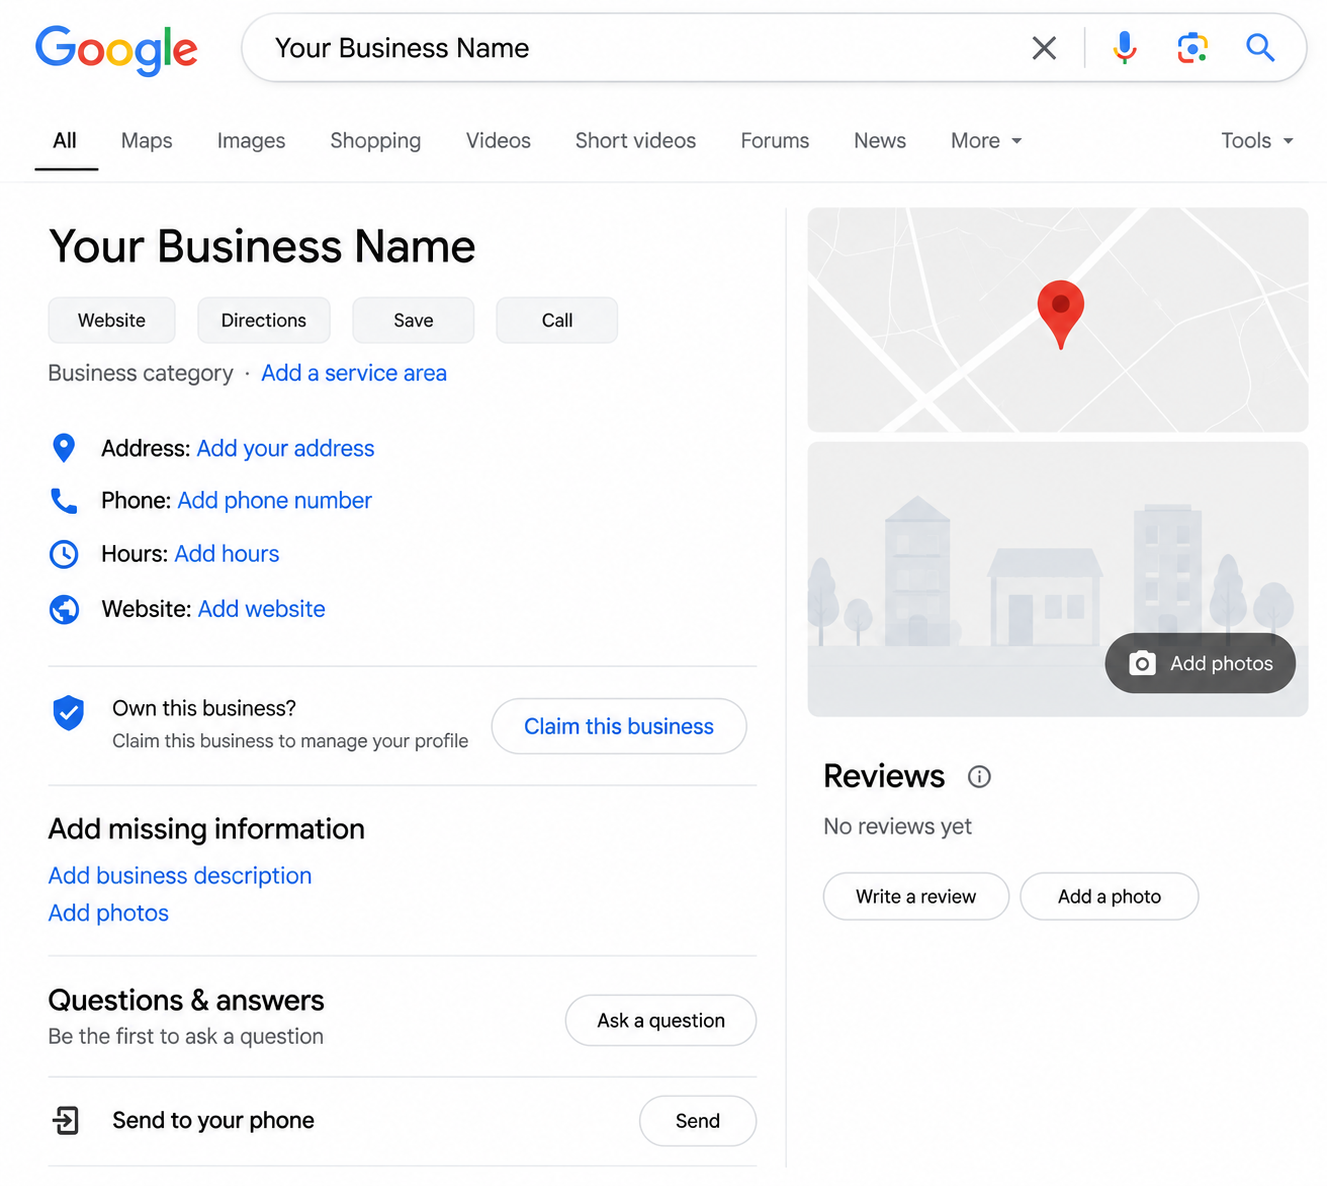Switch to the Short videos tab
This screenshot has width=1327, height=1186.
click(x=635, y=141)
